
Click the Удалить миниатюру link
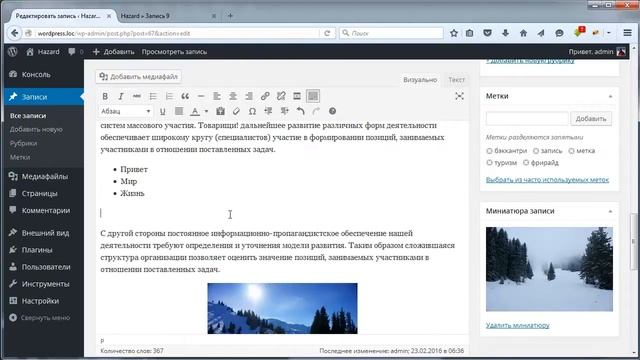518,325
